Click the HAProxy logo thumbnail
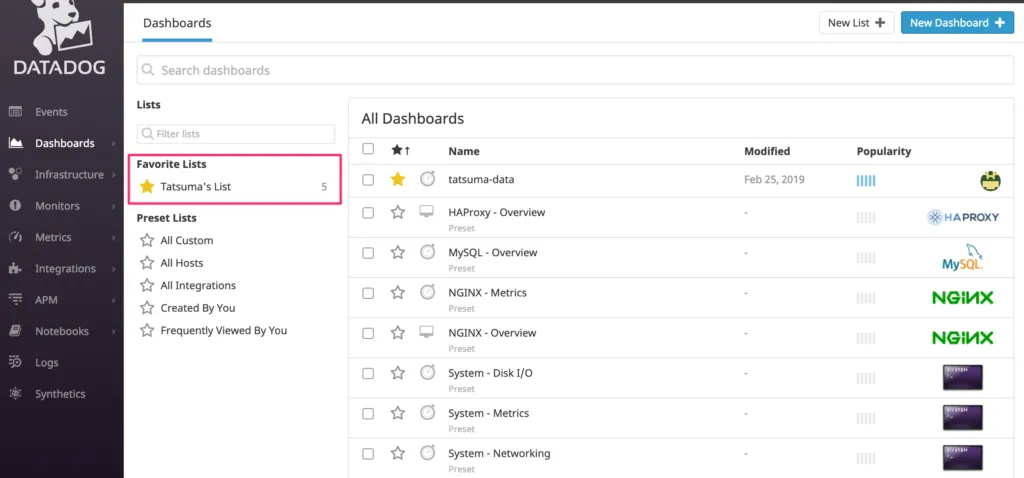Screen dimensions: 1024x478 coord(963,217)
